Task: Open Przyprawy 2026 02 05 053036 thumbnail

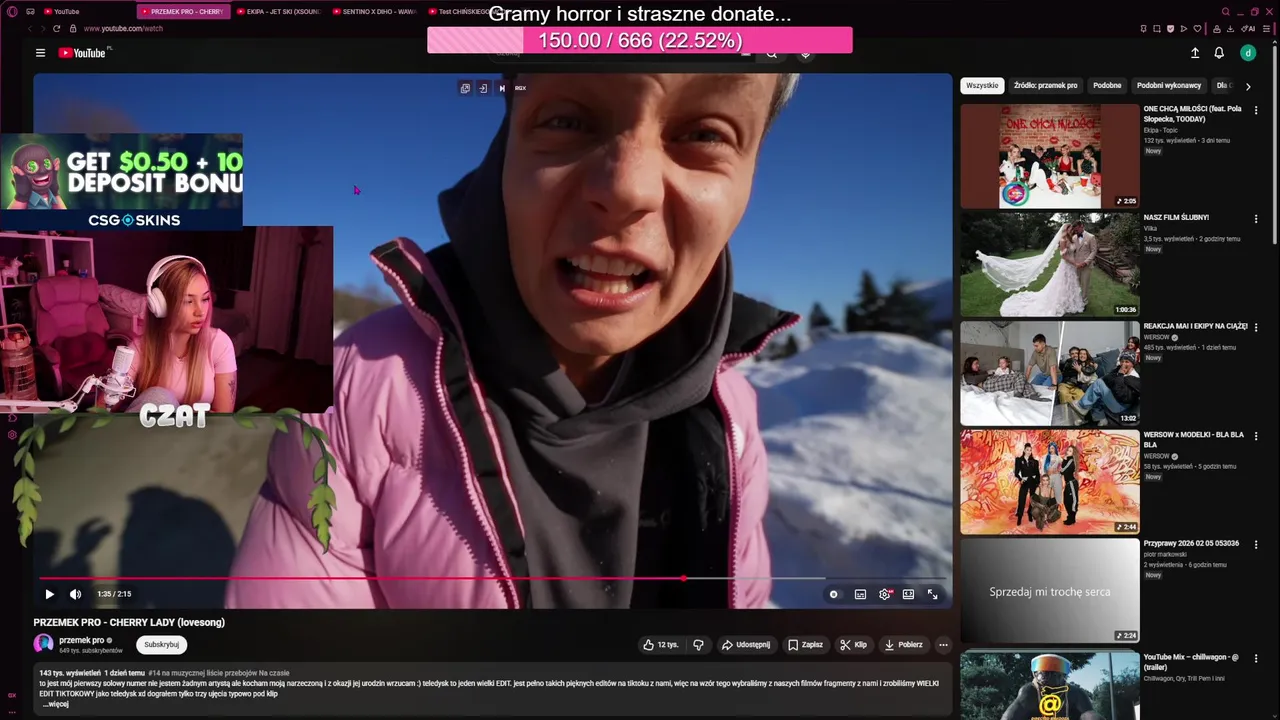Action: tap(1049, 591)
